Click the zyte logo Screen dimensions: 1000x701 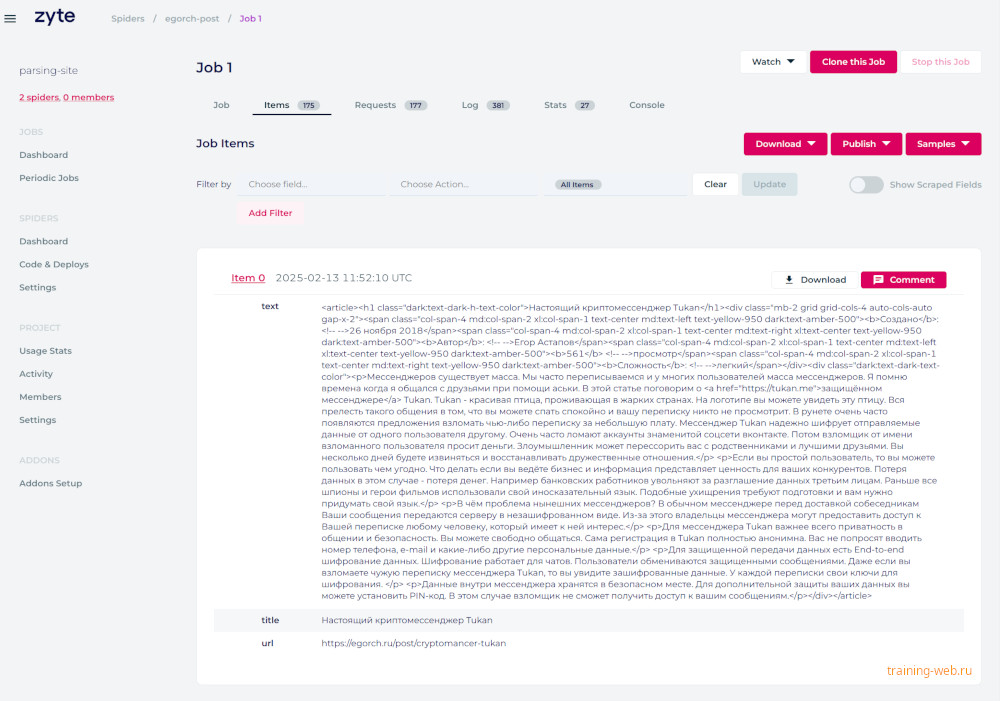(55, 17)
